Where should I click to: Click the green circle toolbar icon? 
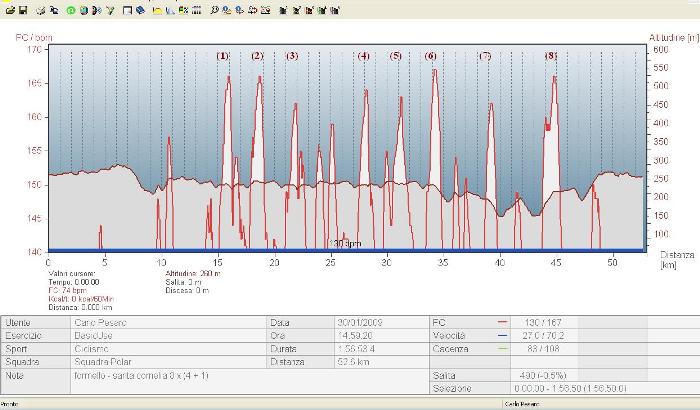click(70, 10)
